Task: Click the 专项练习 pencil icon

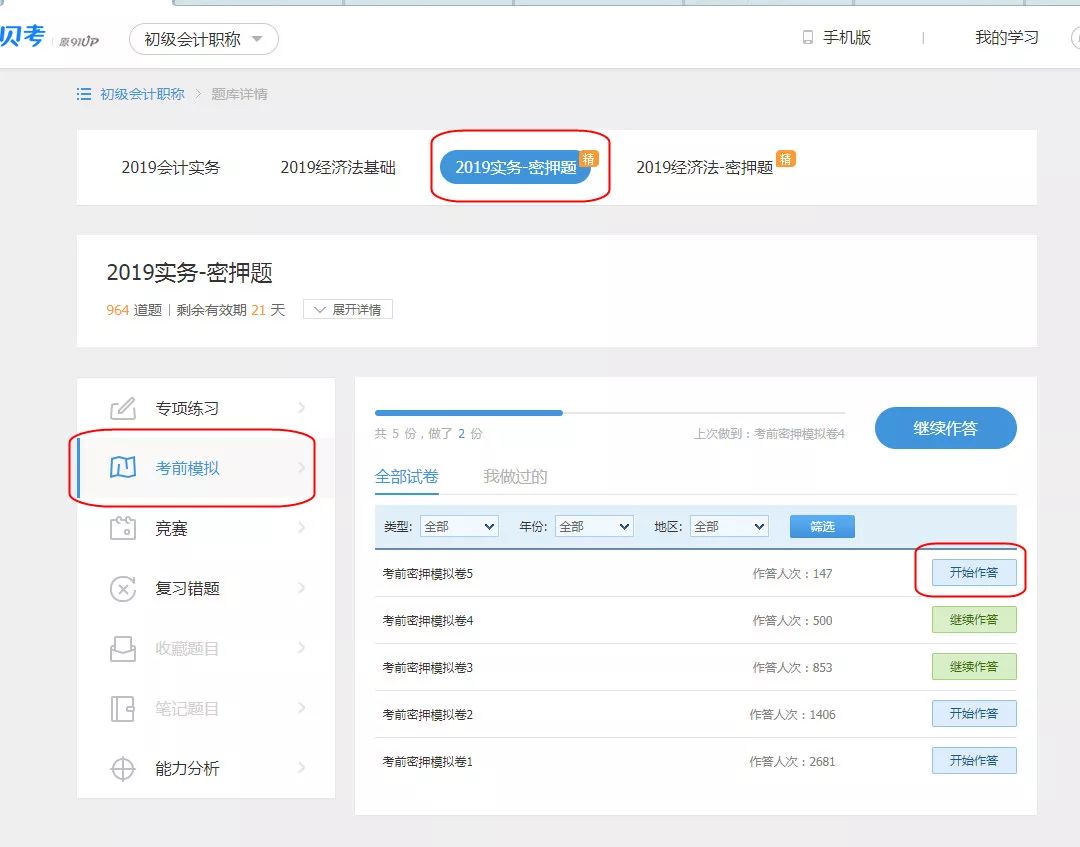Action: pos(123,408)
